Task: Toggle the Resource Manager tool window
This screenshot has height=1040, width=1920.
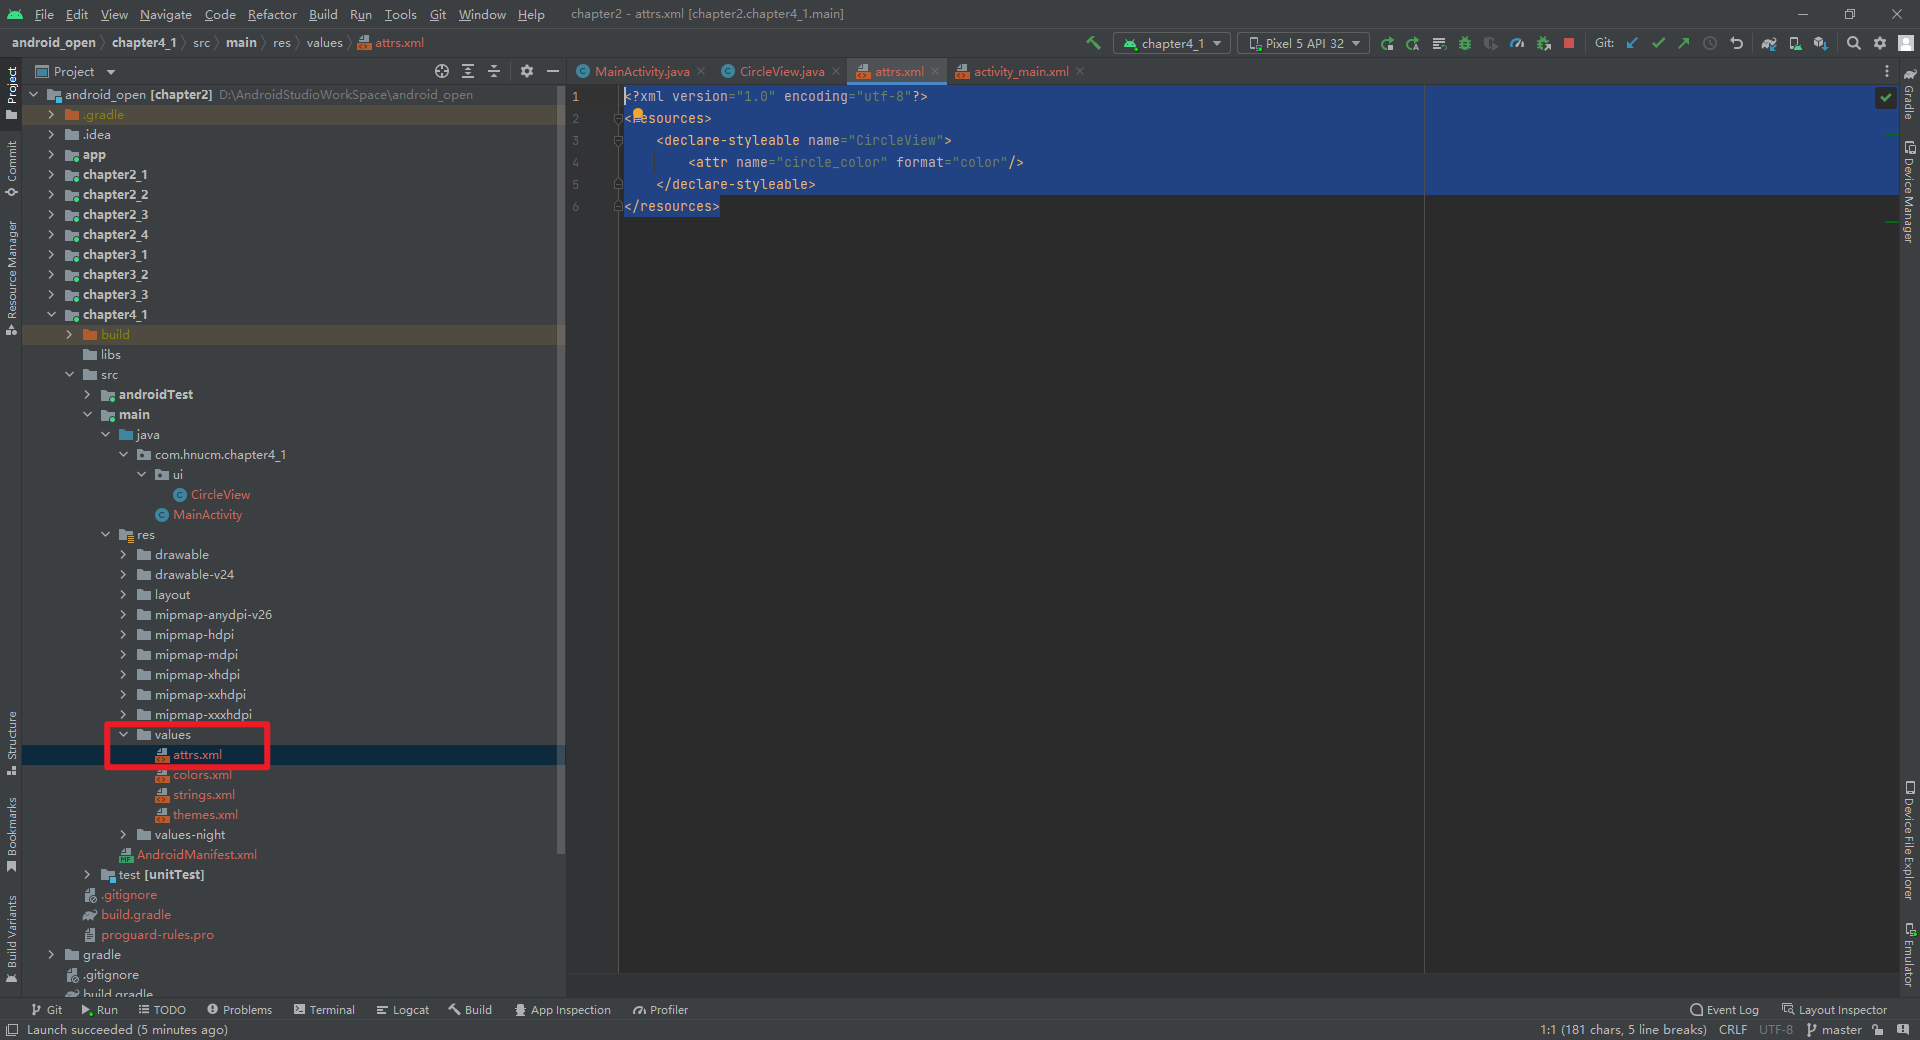Action: click(x=12, y=277)
